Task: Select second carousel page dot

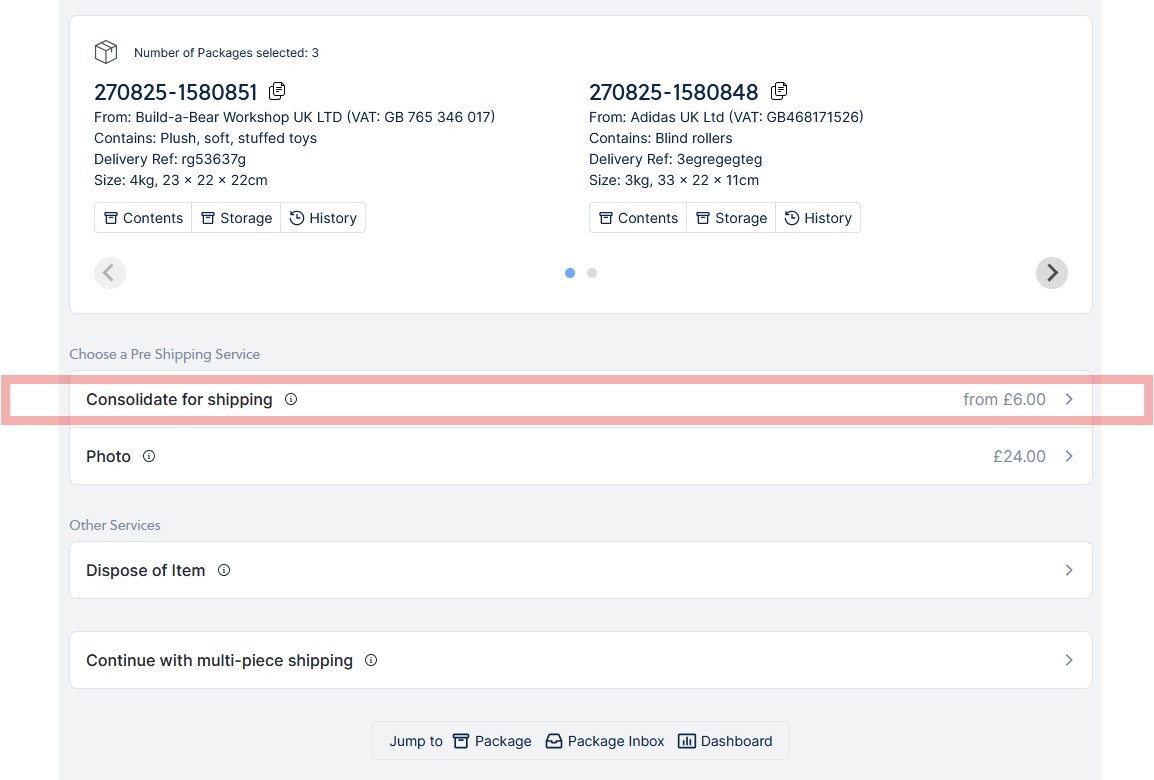Action: [592, 273]
